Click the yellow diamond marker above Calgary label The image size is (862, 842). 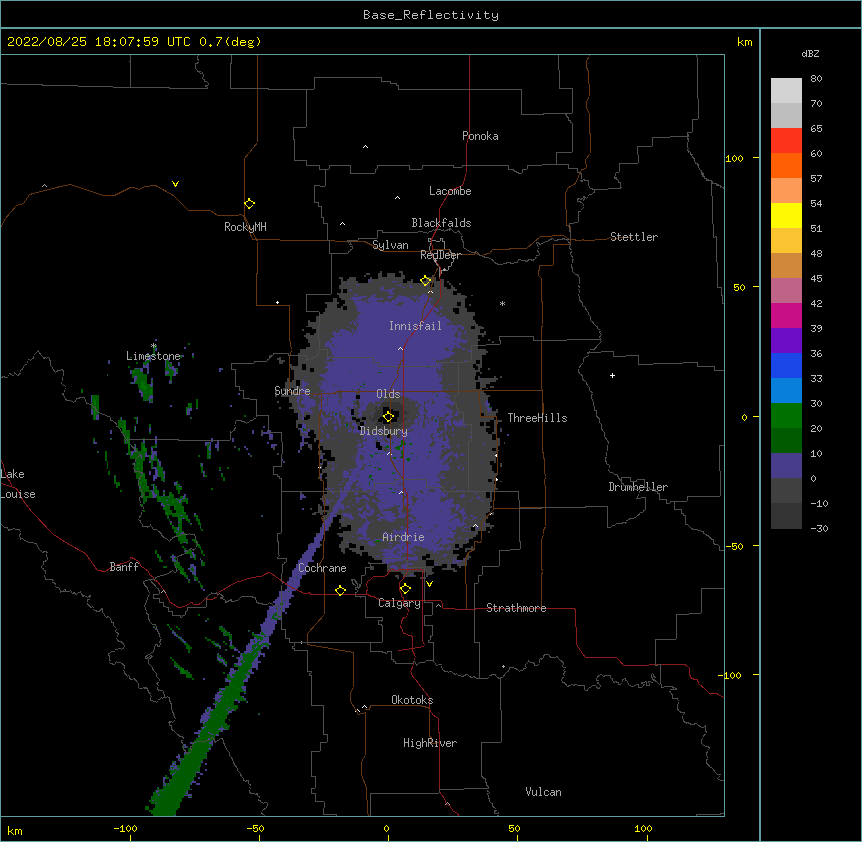[405, 589]
